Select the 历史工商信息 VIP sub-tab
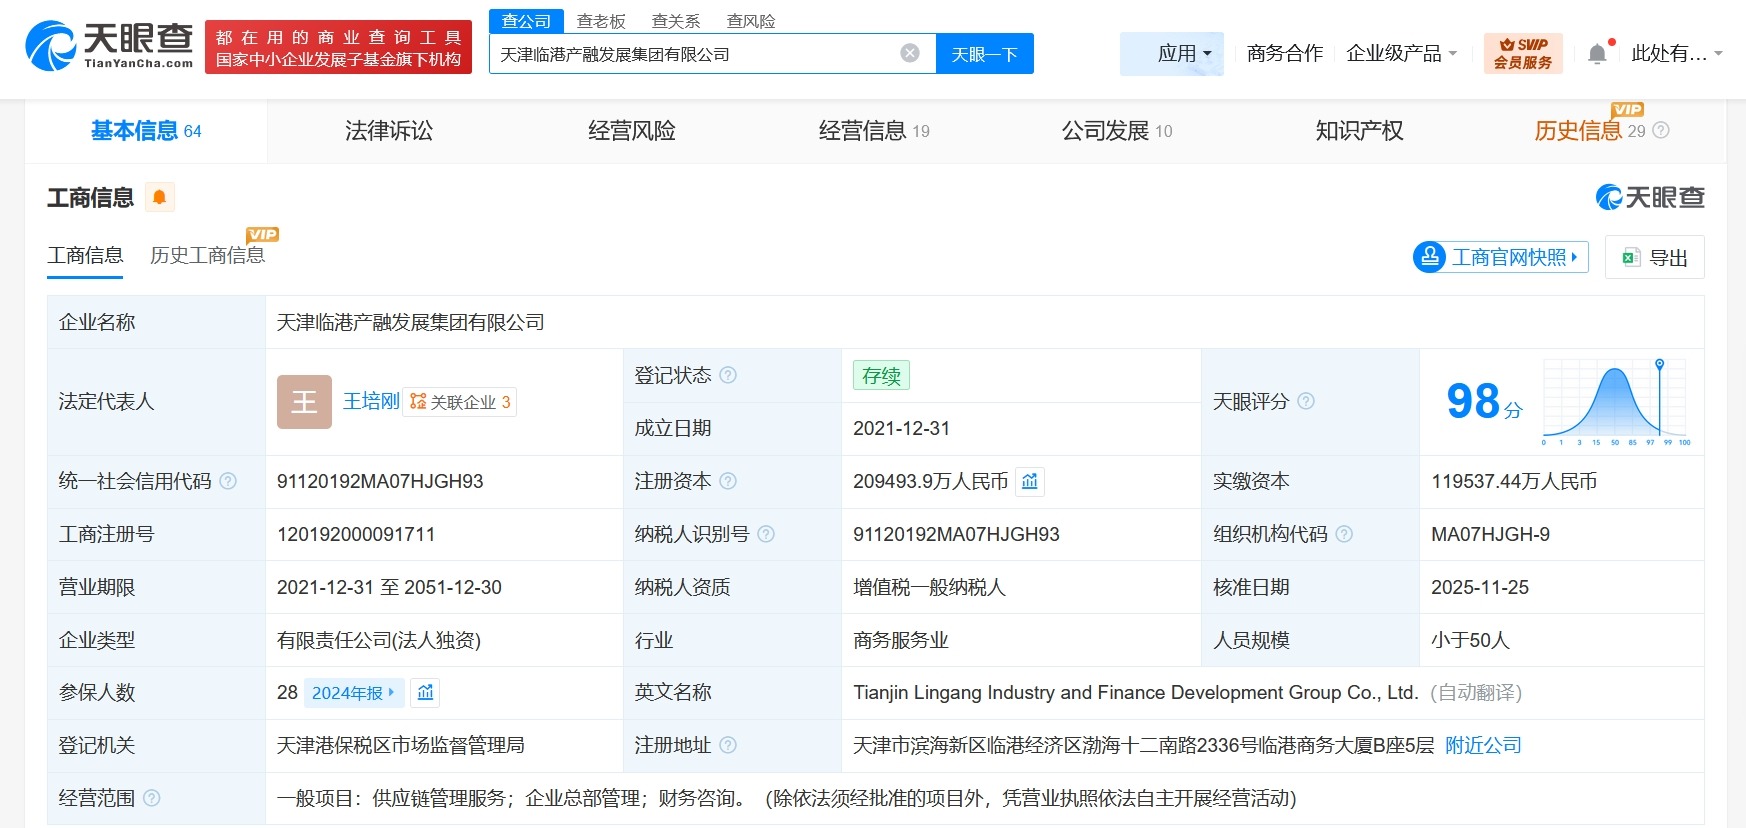 pyautogui.click(x=208, y=256)
